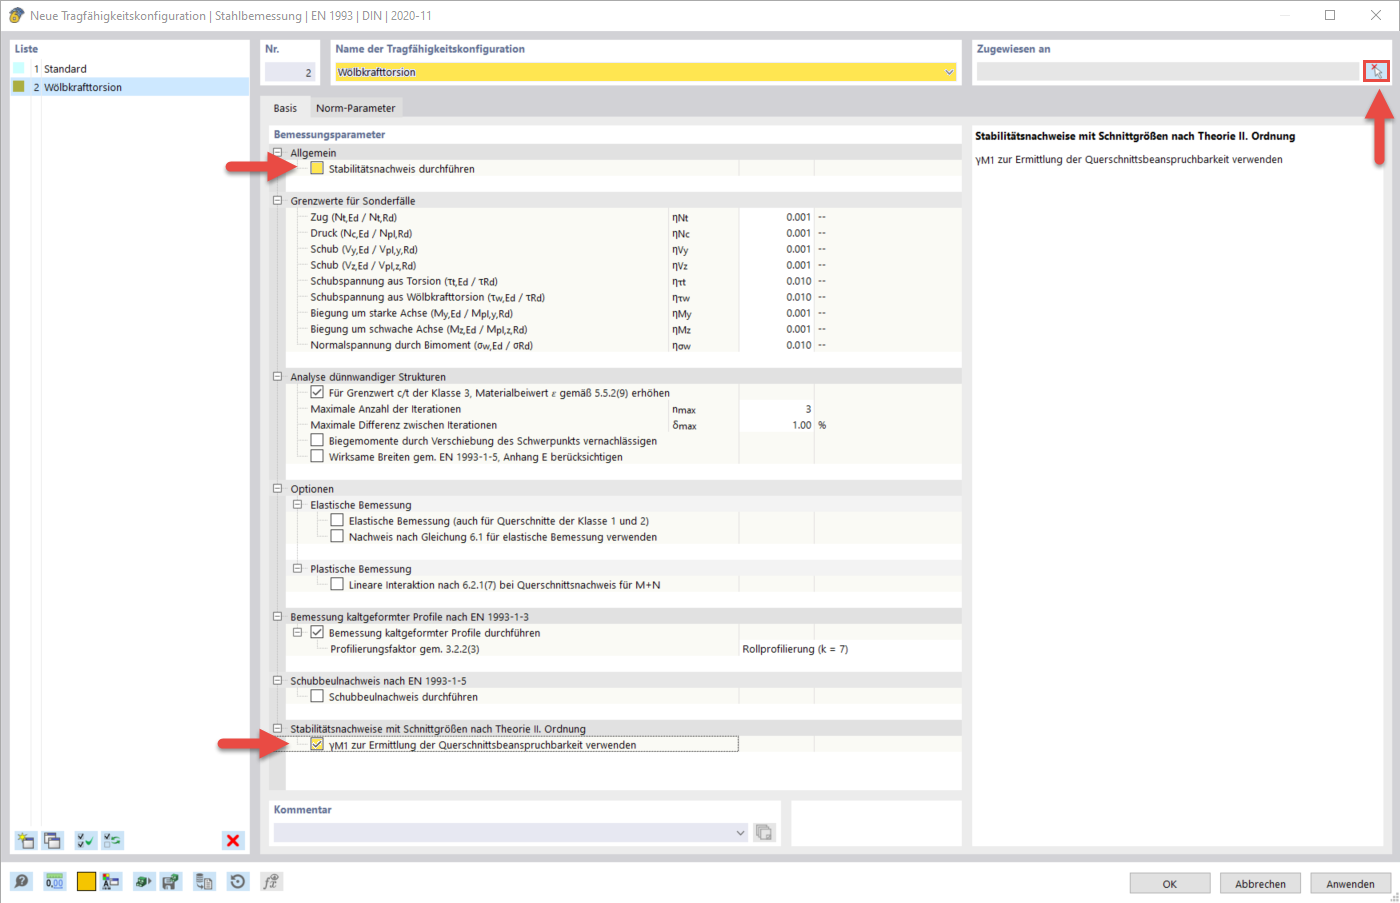Viewport: 1400px width, 903px height.
Task: Click the yellow color square in bottom bar
Action: (86, 881)
